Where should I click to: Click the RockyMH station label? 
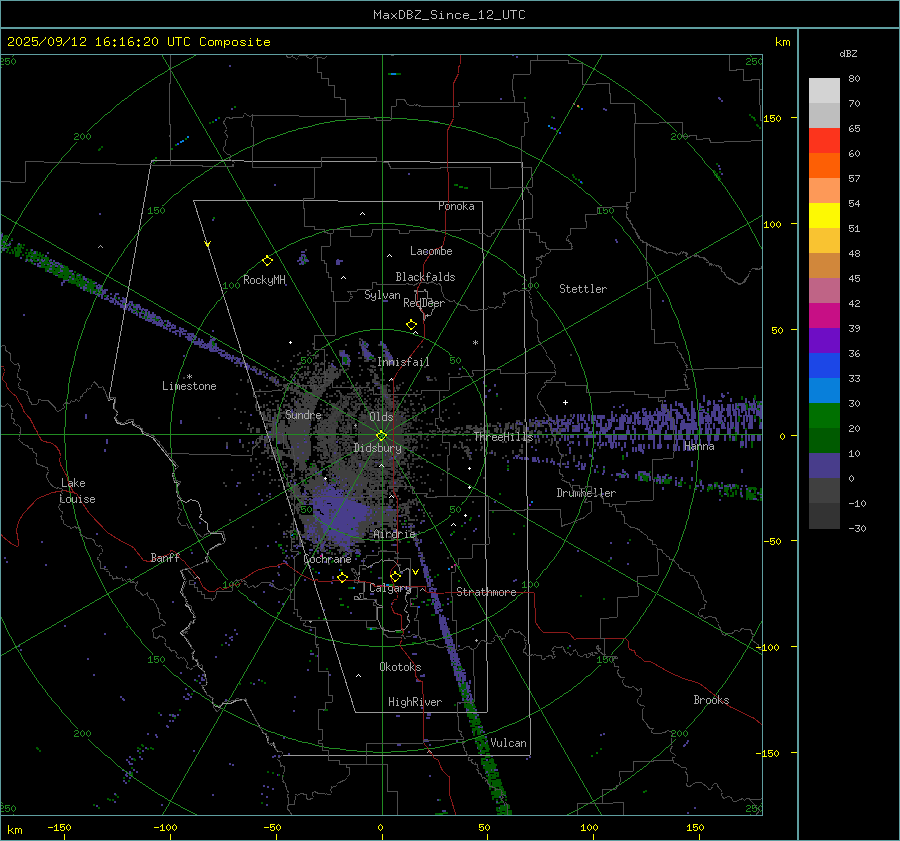tap(264, 280)
